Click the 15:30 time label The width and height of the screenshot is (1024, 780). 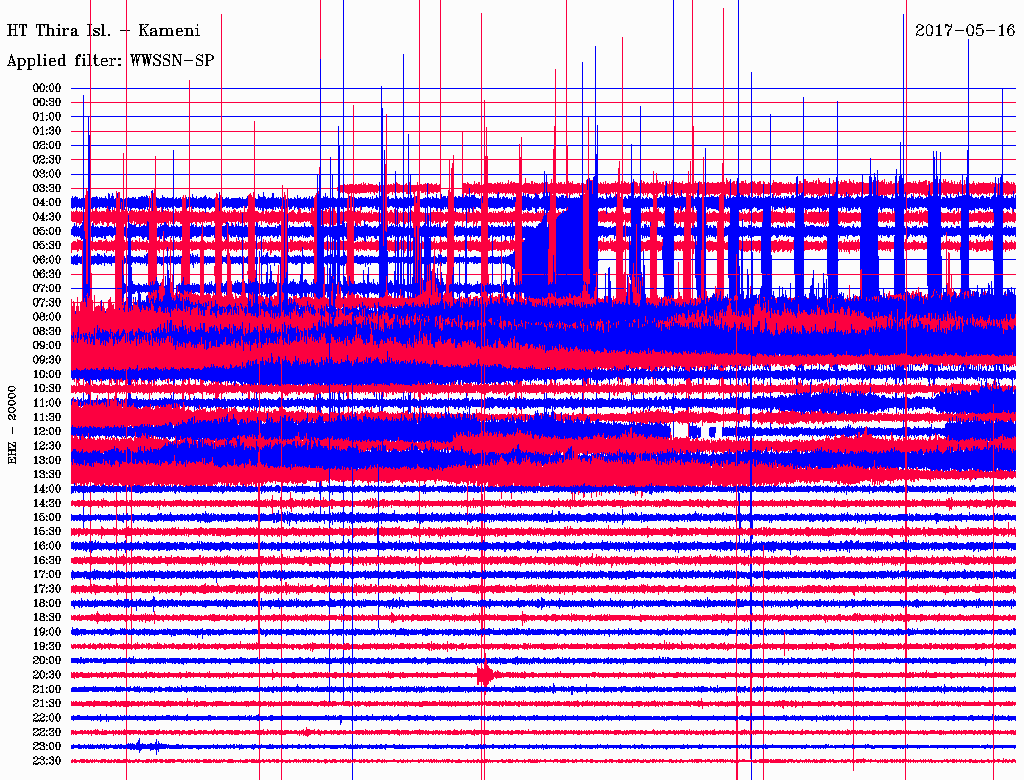point(47,532)
